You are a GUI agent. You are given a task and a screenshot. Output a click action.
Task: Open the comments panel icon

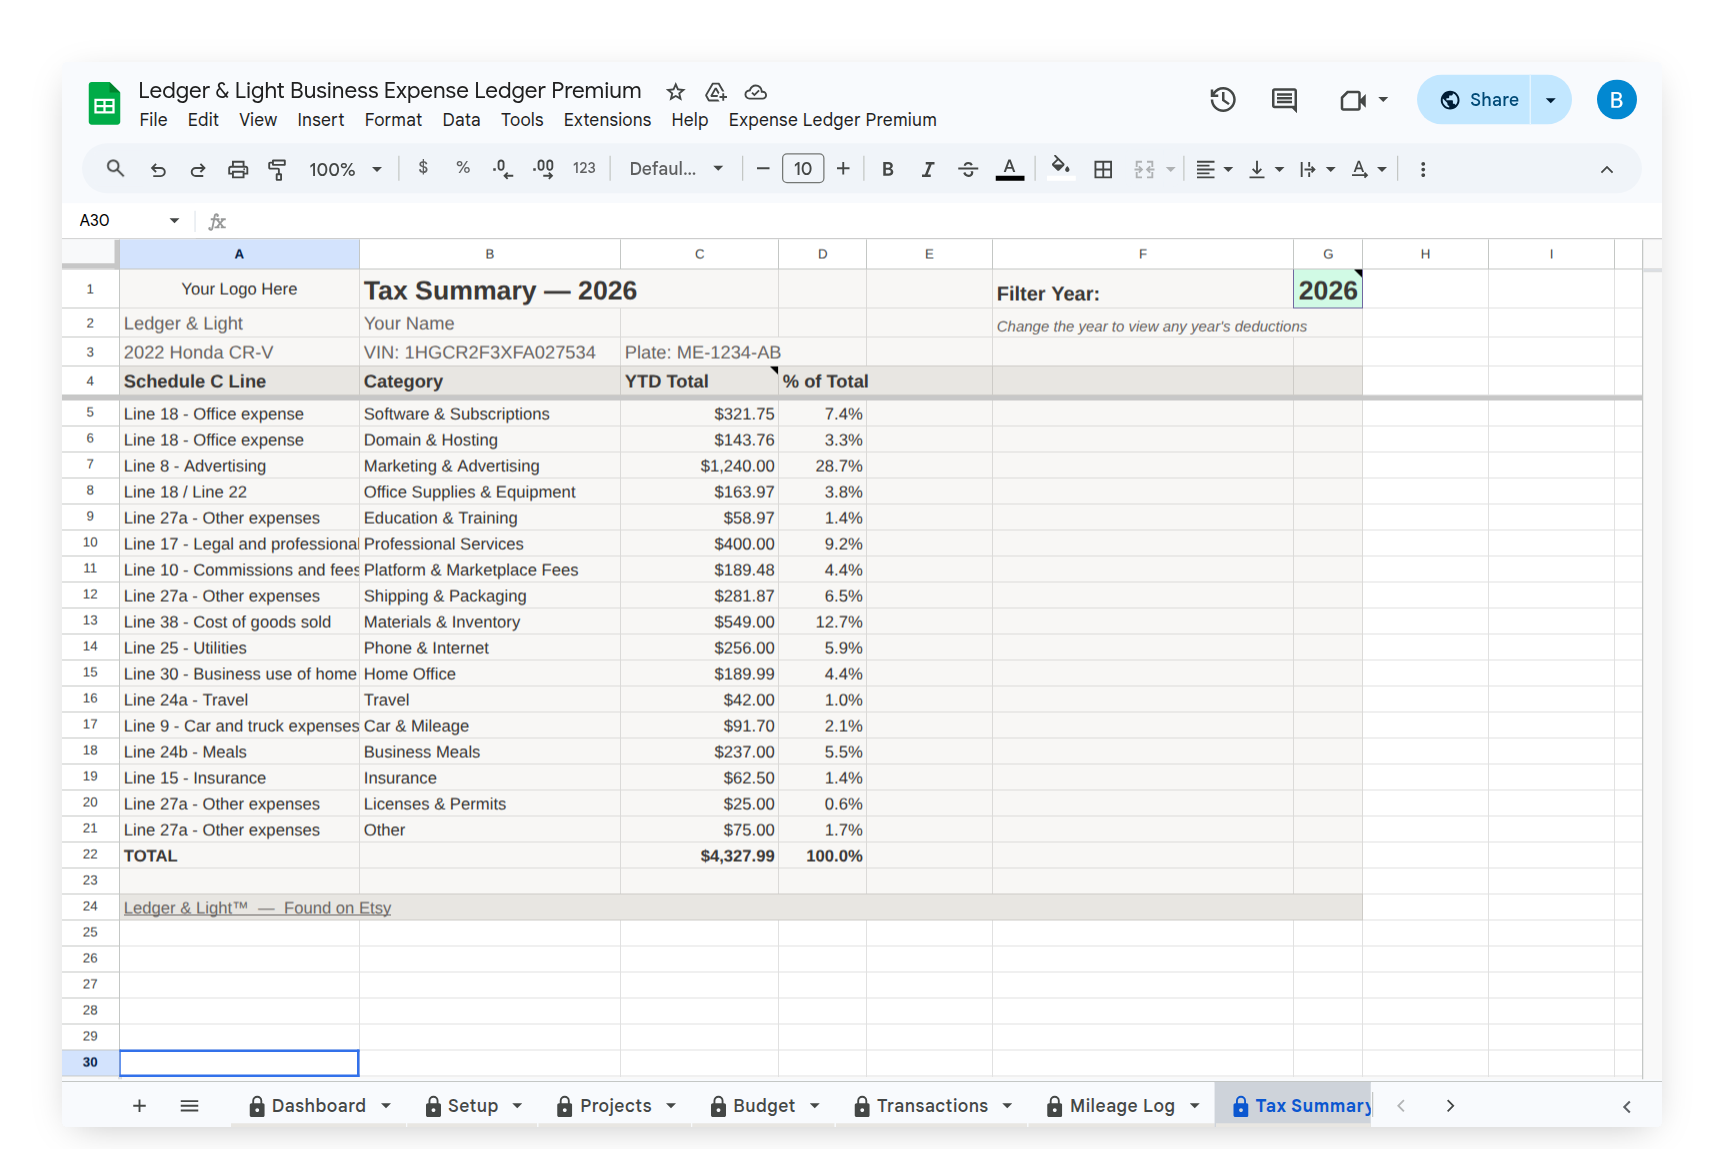tap(1284, 99)
